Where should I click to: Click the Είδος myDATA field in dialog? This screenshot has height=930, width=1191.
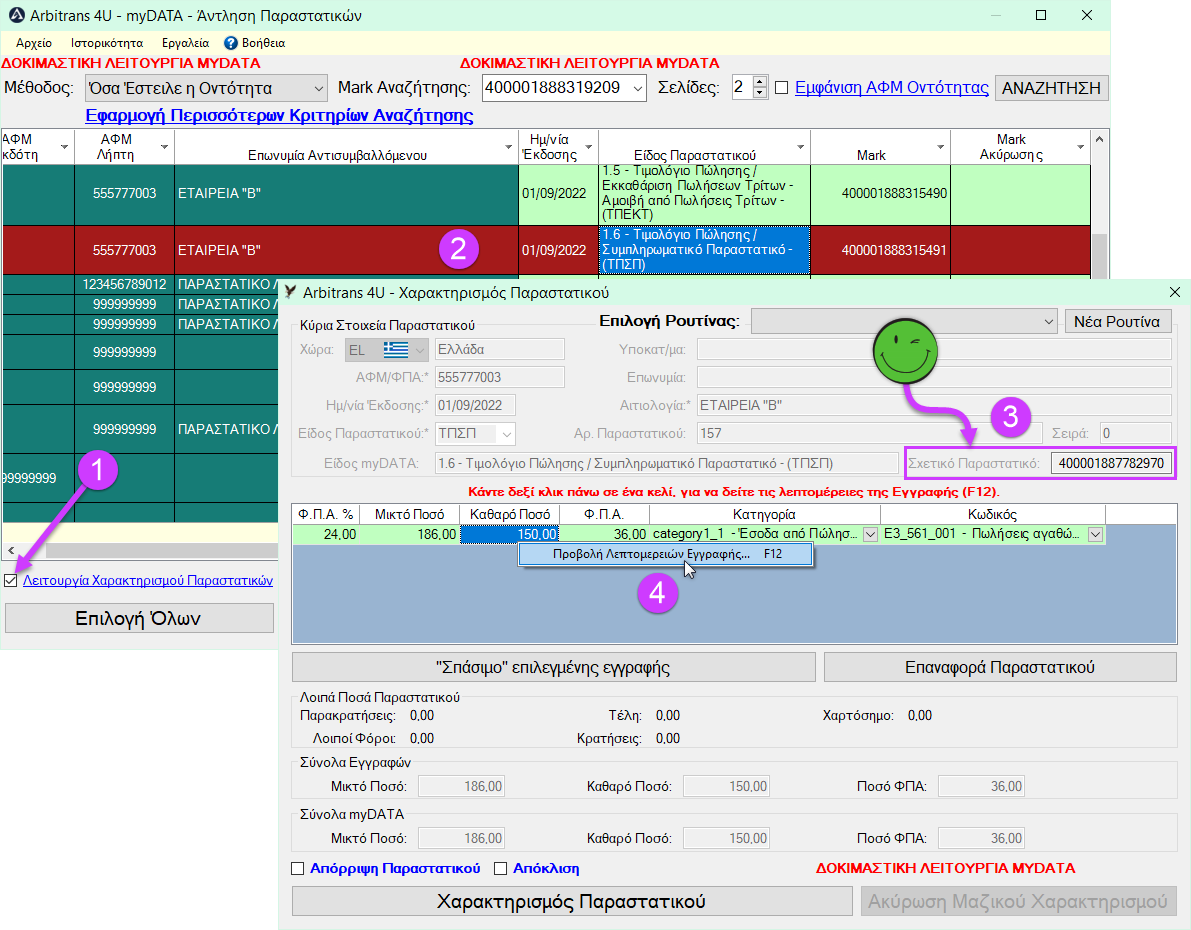(667, 463)
